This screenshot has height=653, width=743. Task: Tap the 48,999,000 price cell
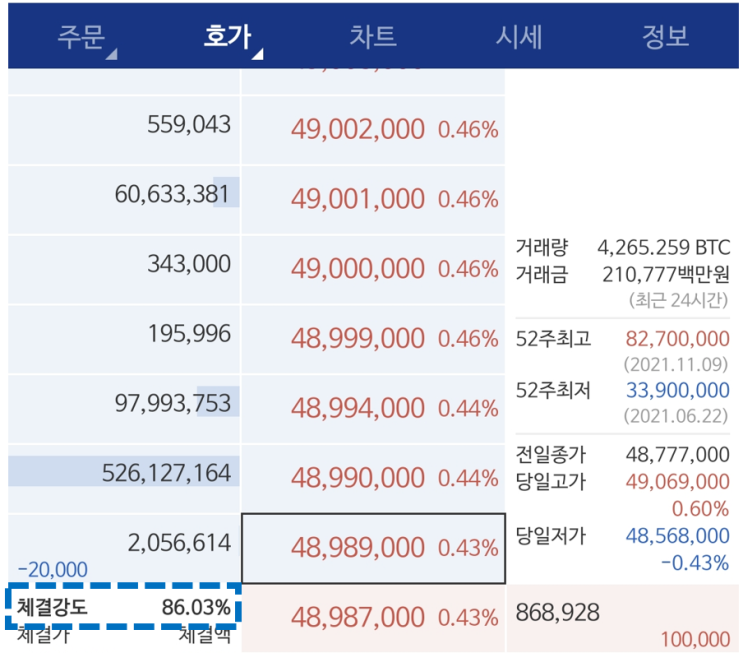373,339
